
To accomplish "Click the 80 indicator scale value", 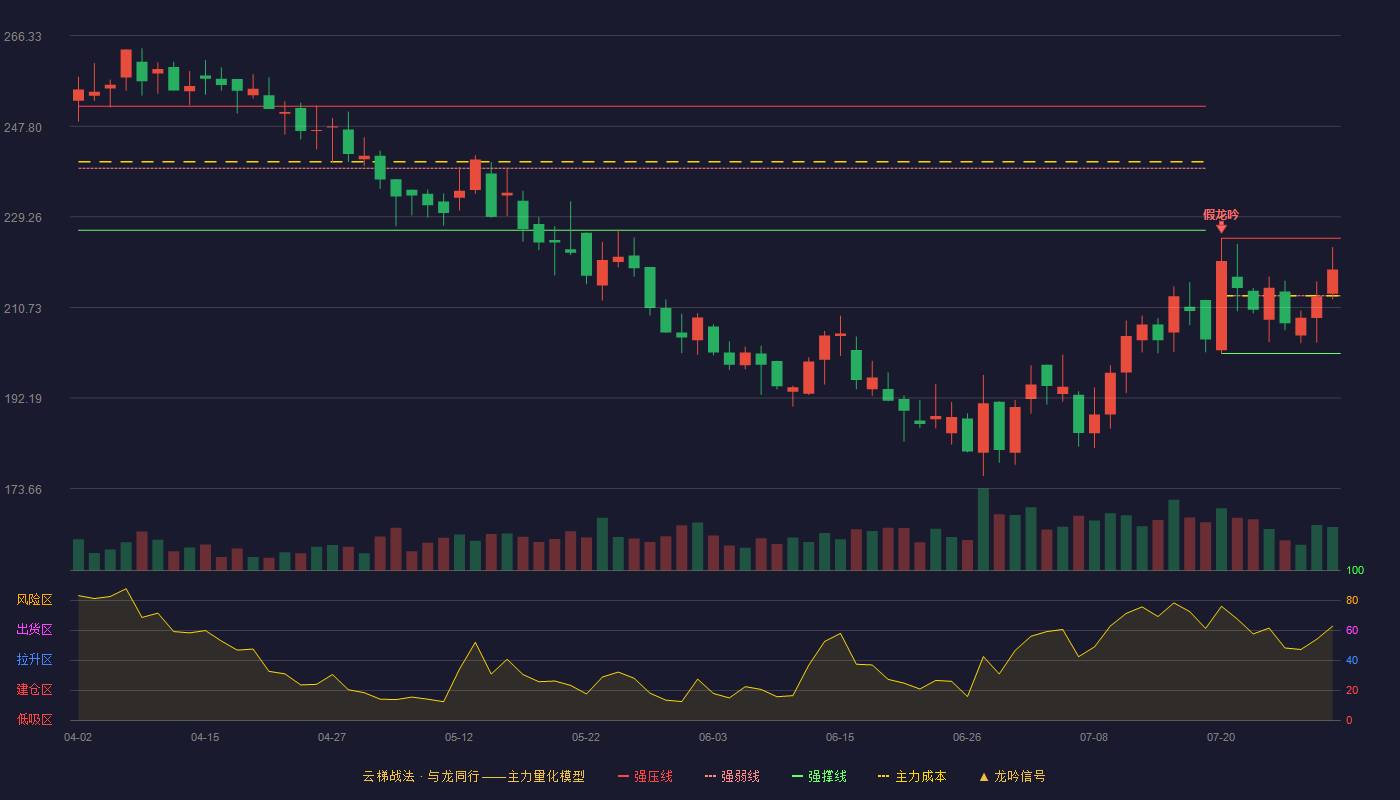I will [1352, 600].
